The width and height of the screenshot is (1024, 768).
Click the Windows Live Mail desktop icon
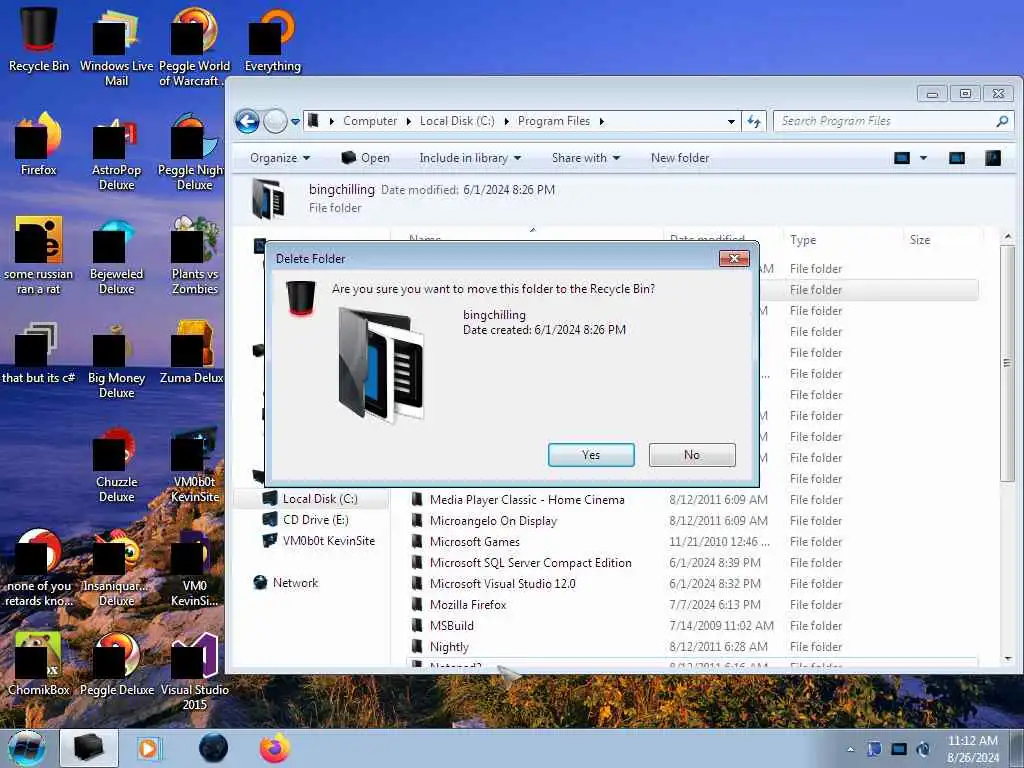(116, 47)
